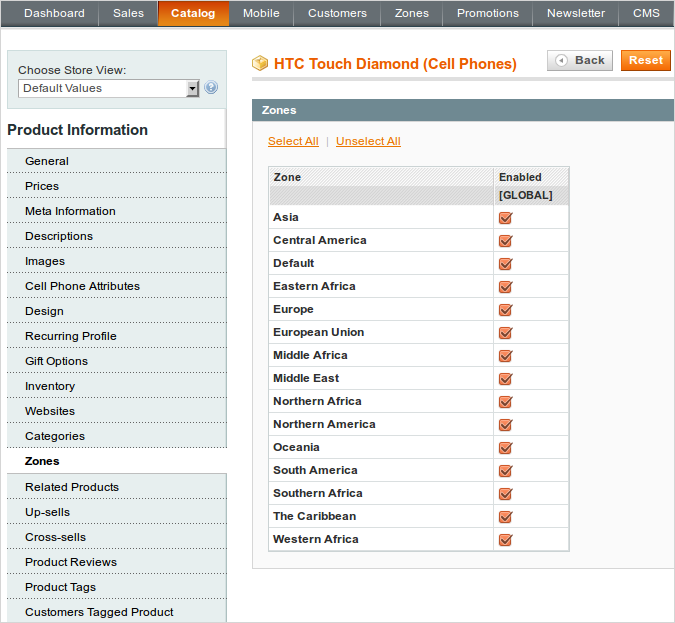This screenshot has height=623, width=675.
Task: Open the Mobile menu
Action: click(261, 13)
